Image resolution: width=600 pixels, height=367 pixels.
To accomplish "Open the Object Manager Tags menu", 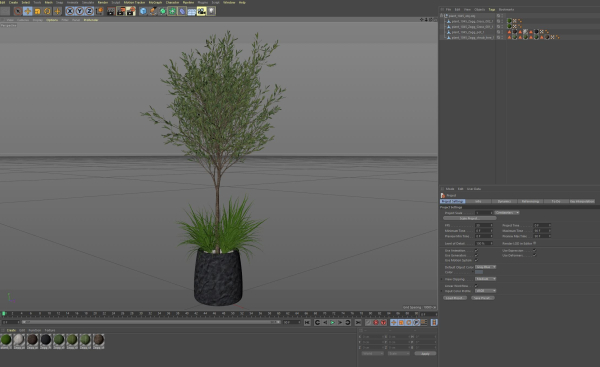I will 492,10.
